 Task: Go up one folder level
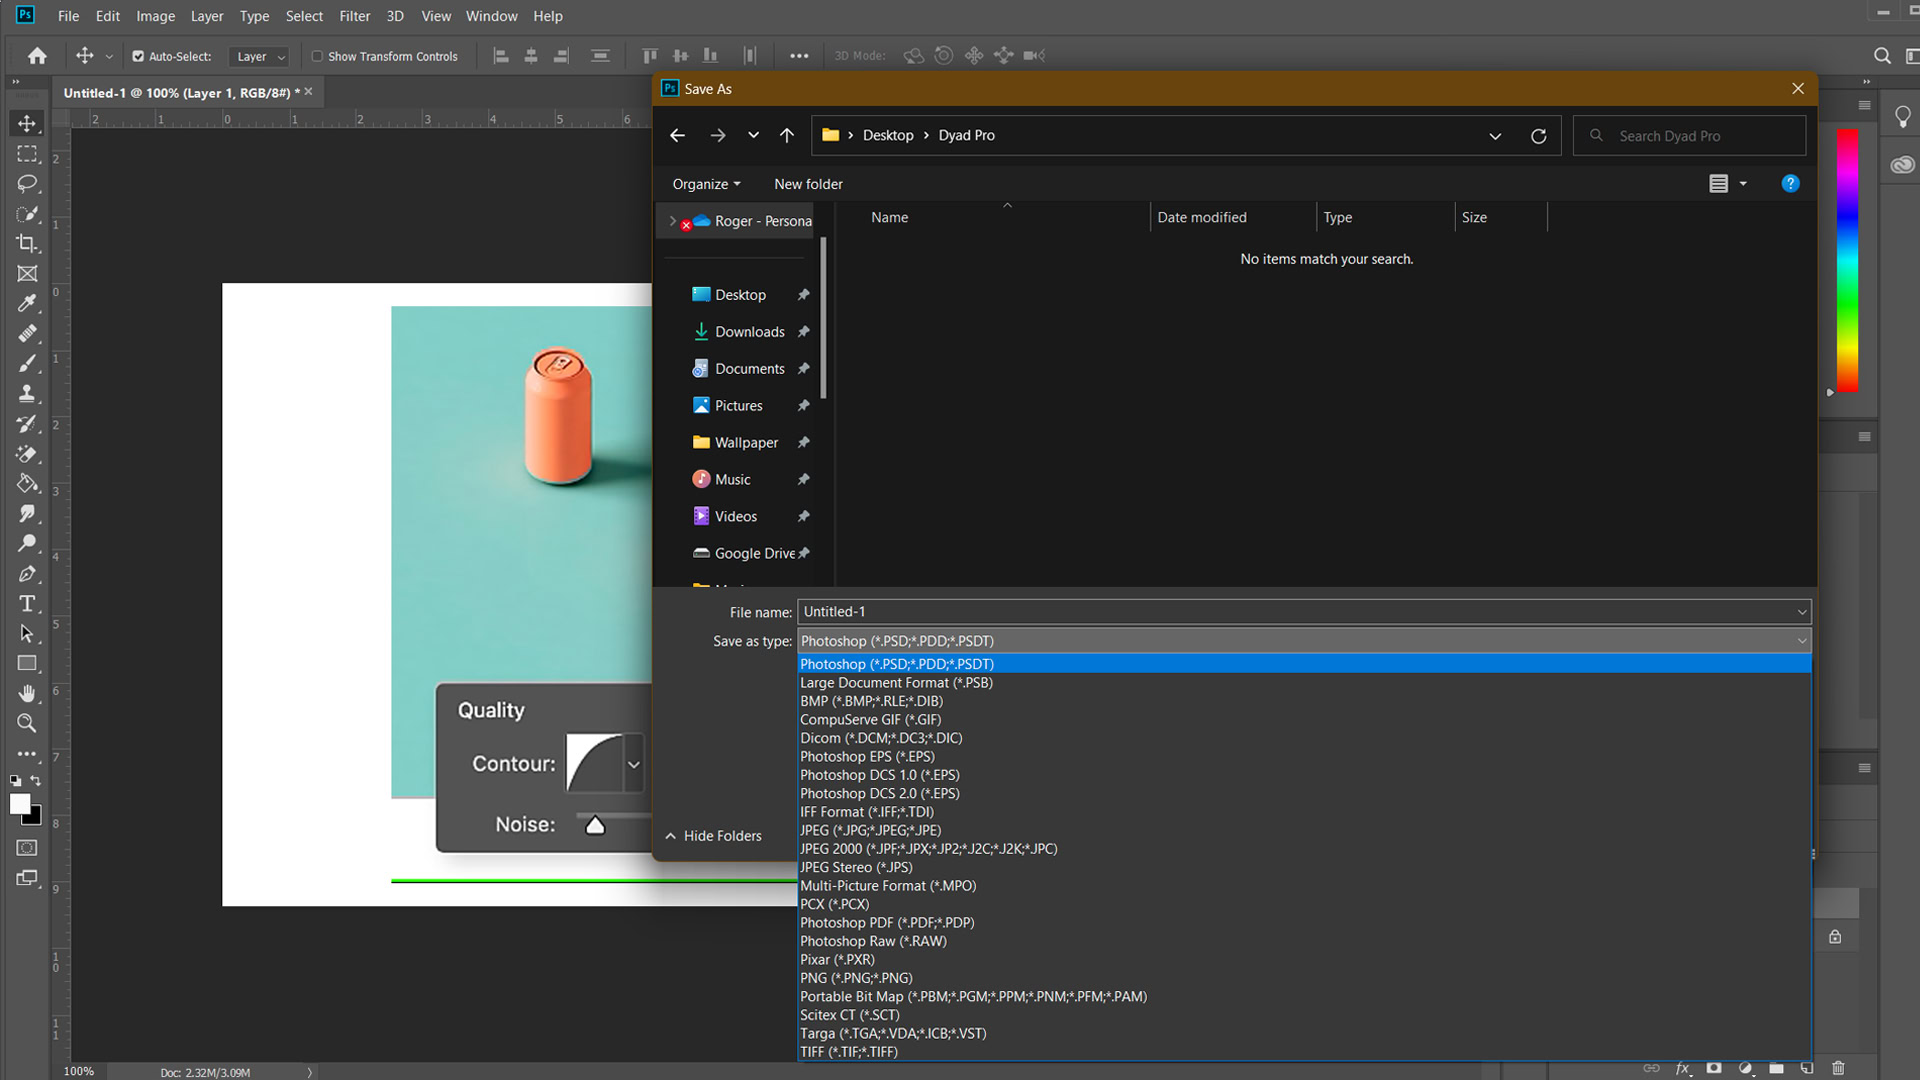click(x=787, y=136)
